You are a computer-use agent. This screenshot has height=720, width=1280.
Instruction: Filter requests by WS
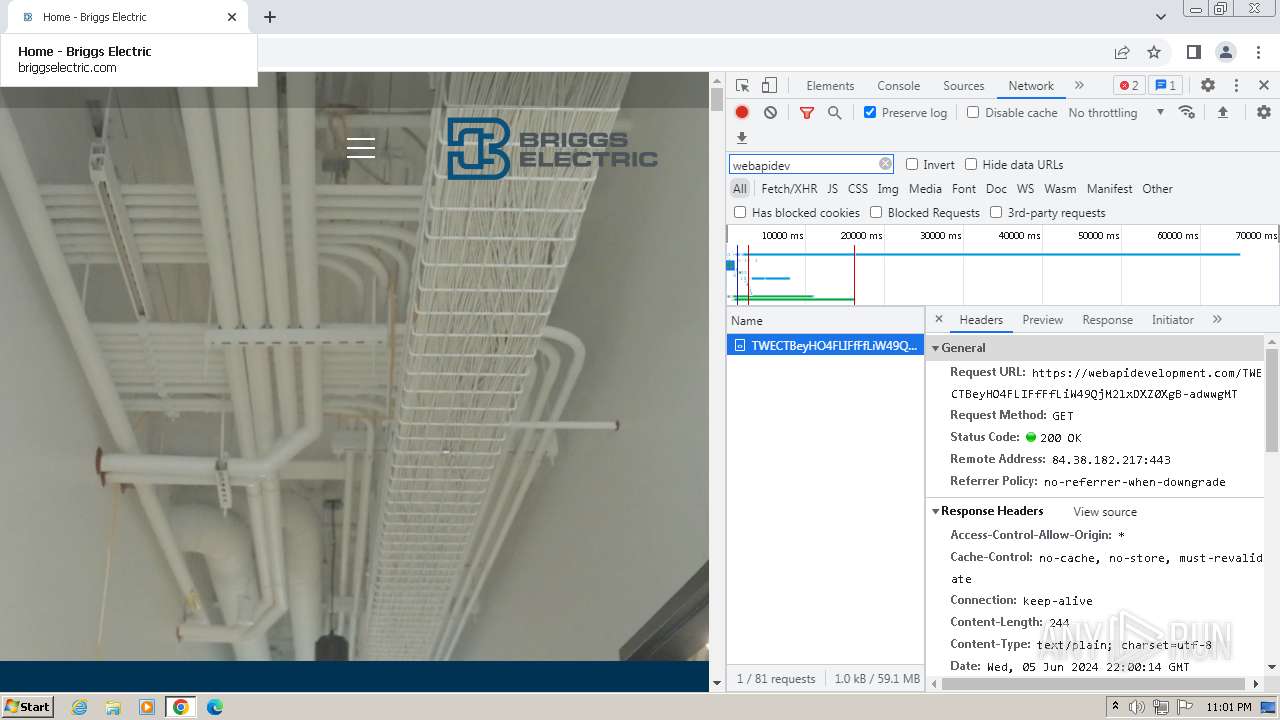coord(1025,188)
